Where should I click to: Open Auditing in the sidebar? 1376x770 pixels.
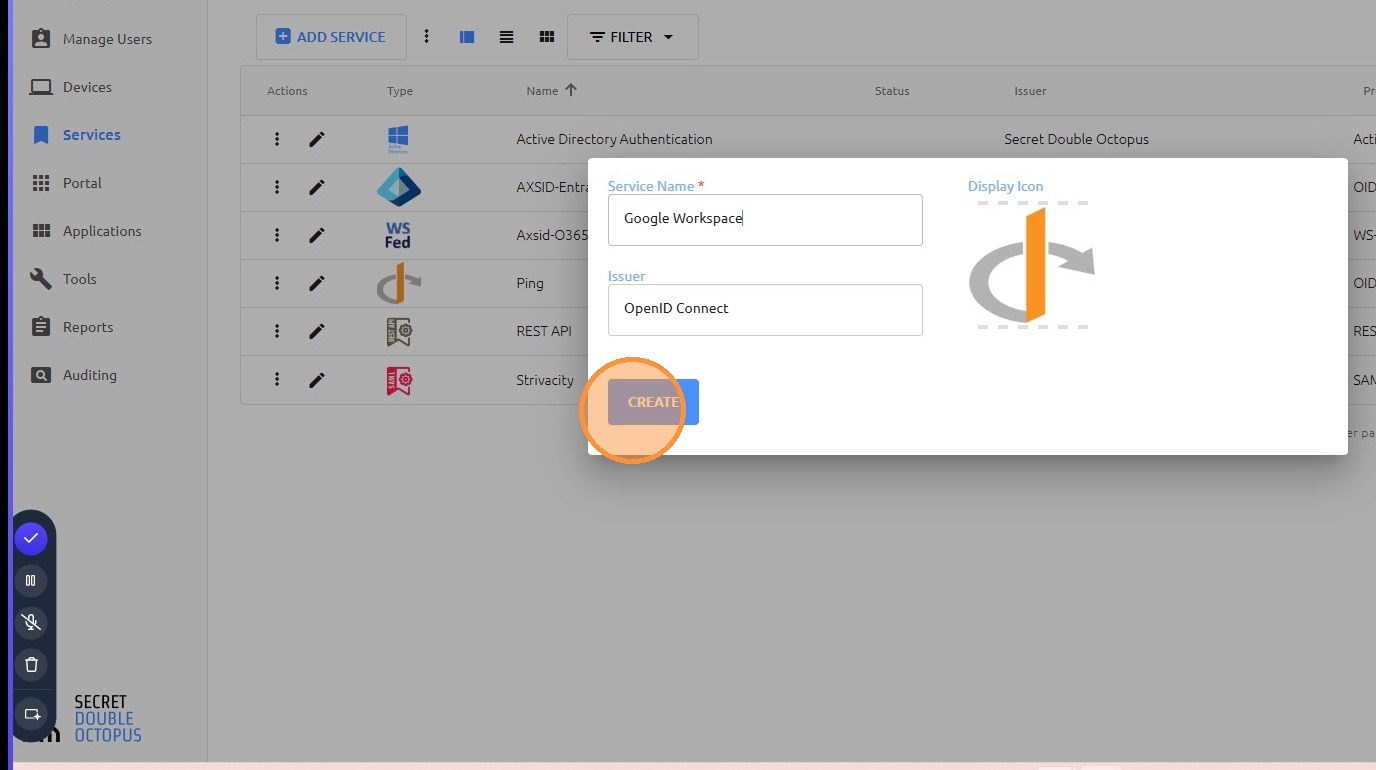tap(90, 375)
